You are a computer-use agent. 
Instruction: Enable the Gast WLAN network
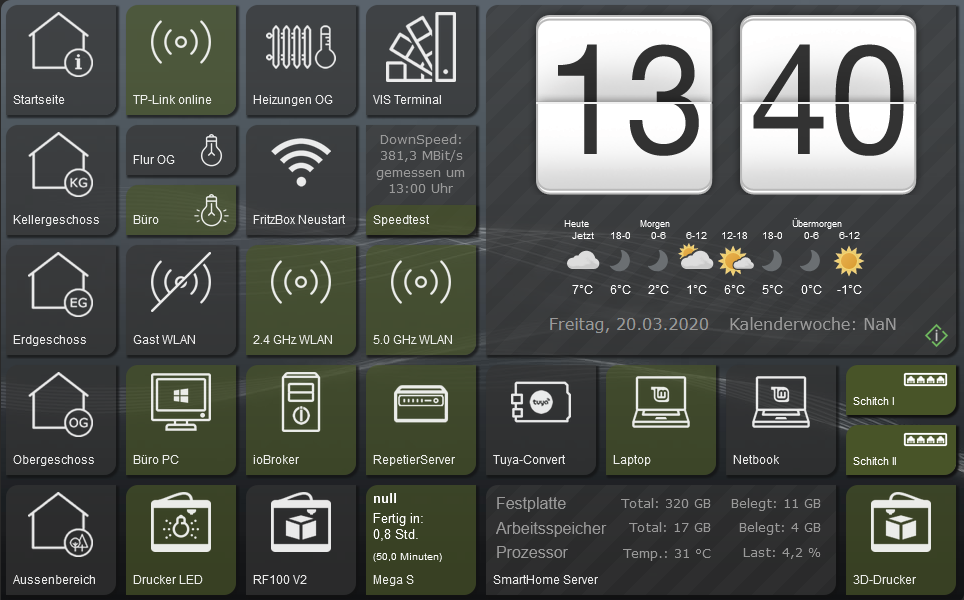tap(181, 283)
